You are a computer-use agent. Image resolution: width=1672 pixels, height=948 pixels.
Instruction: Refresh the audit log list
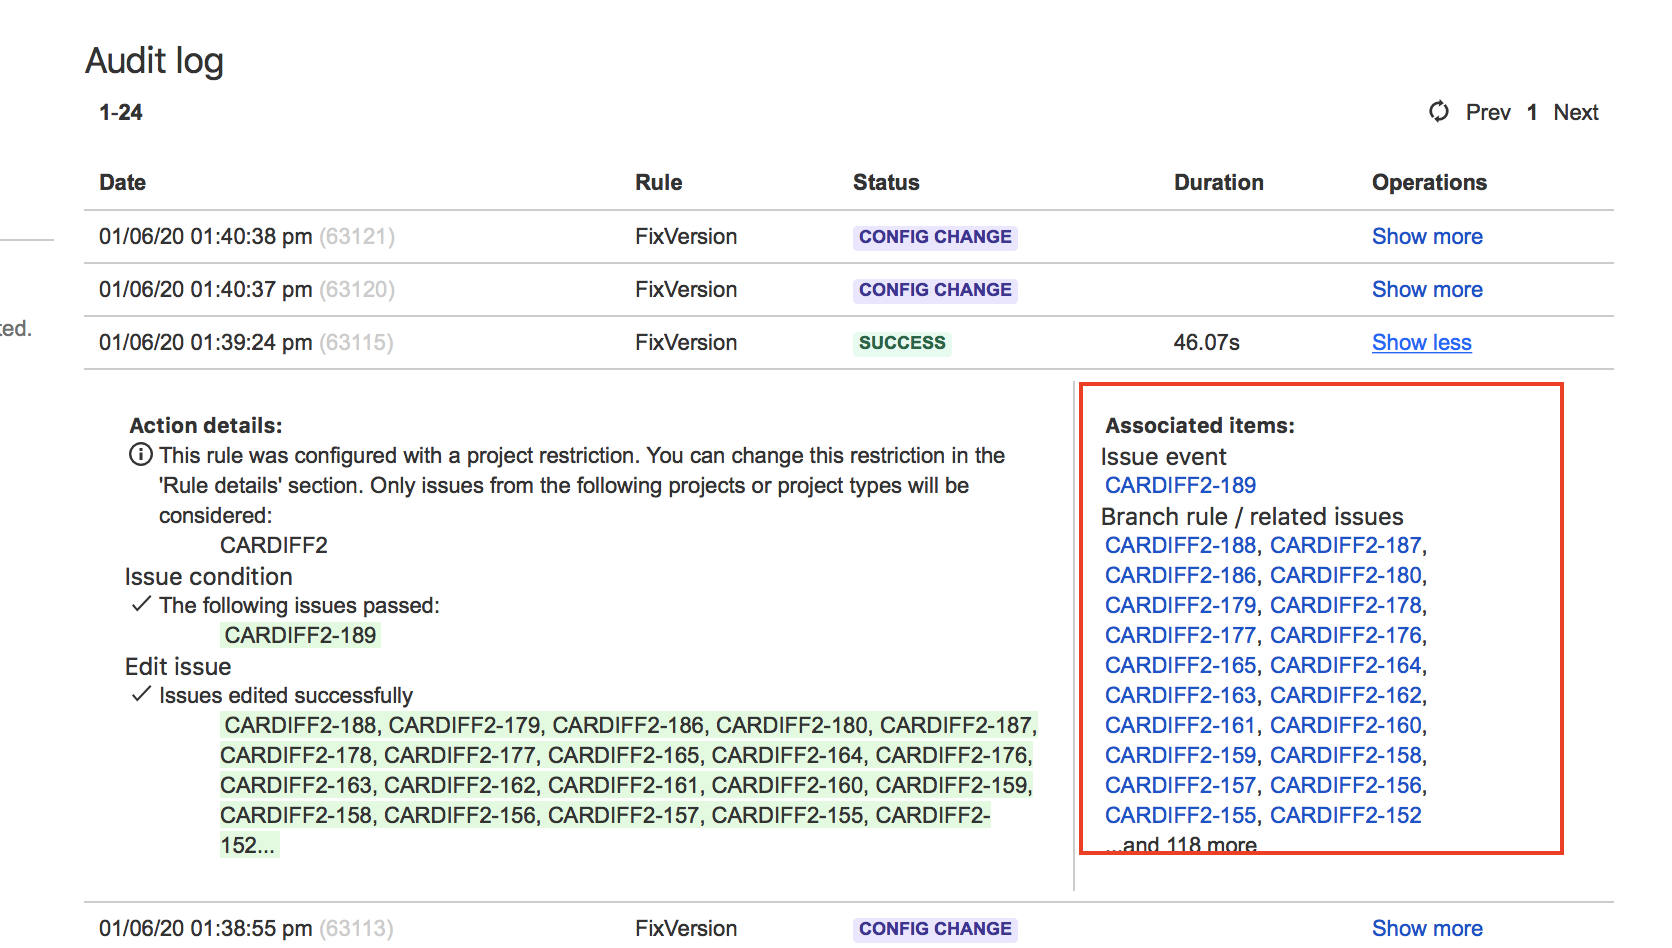pos(1438,112)
